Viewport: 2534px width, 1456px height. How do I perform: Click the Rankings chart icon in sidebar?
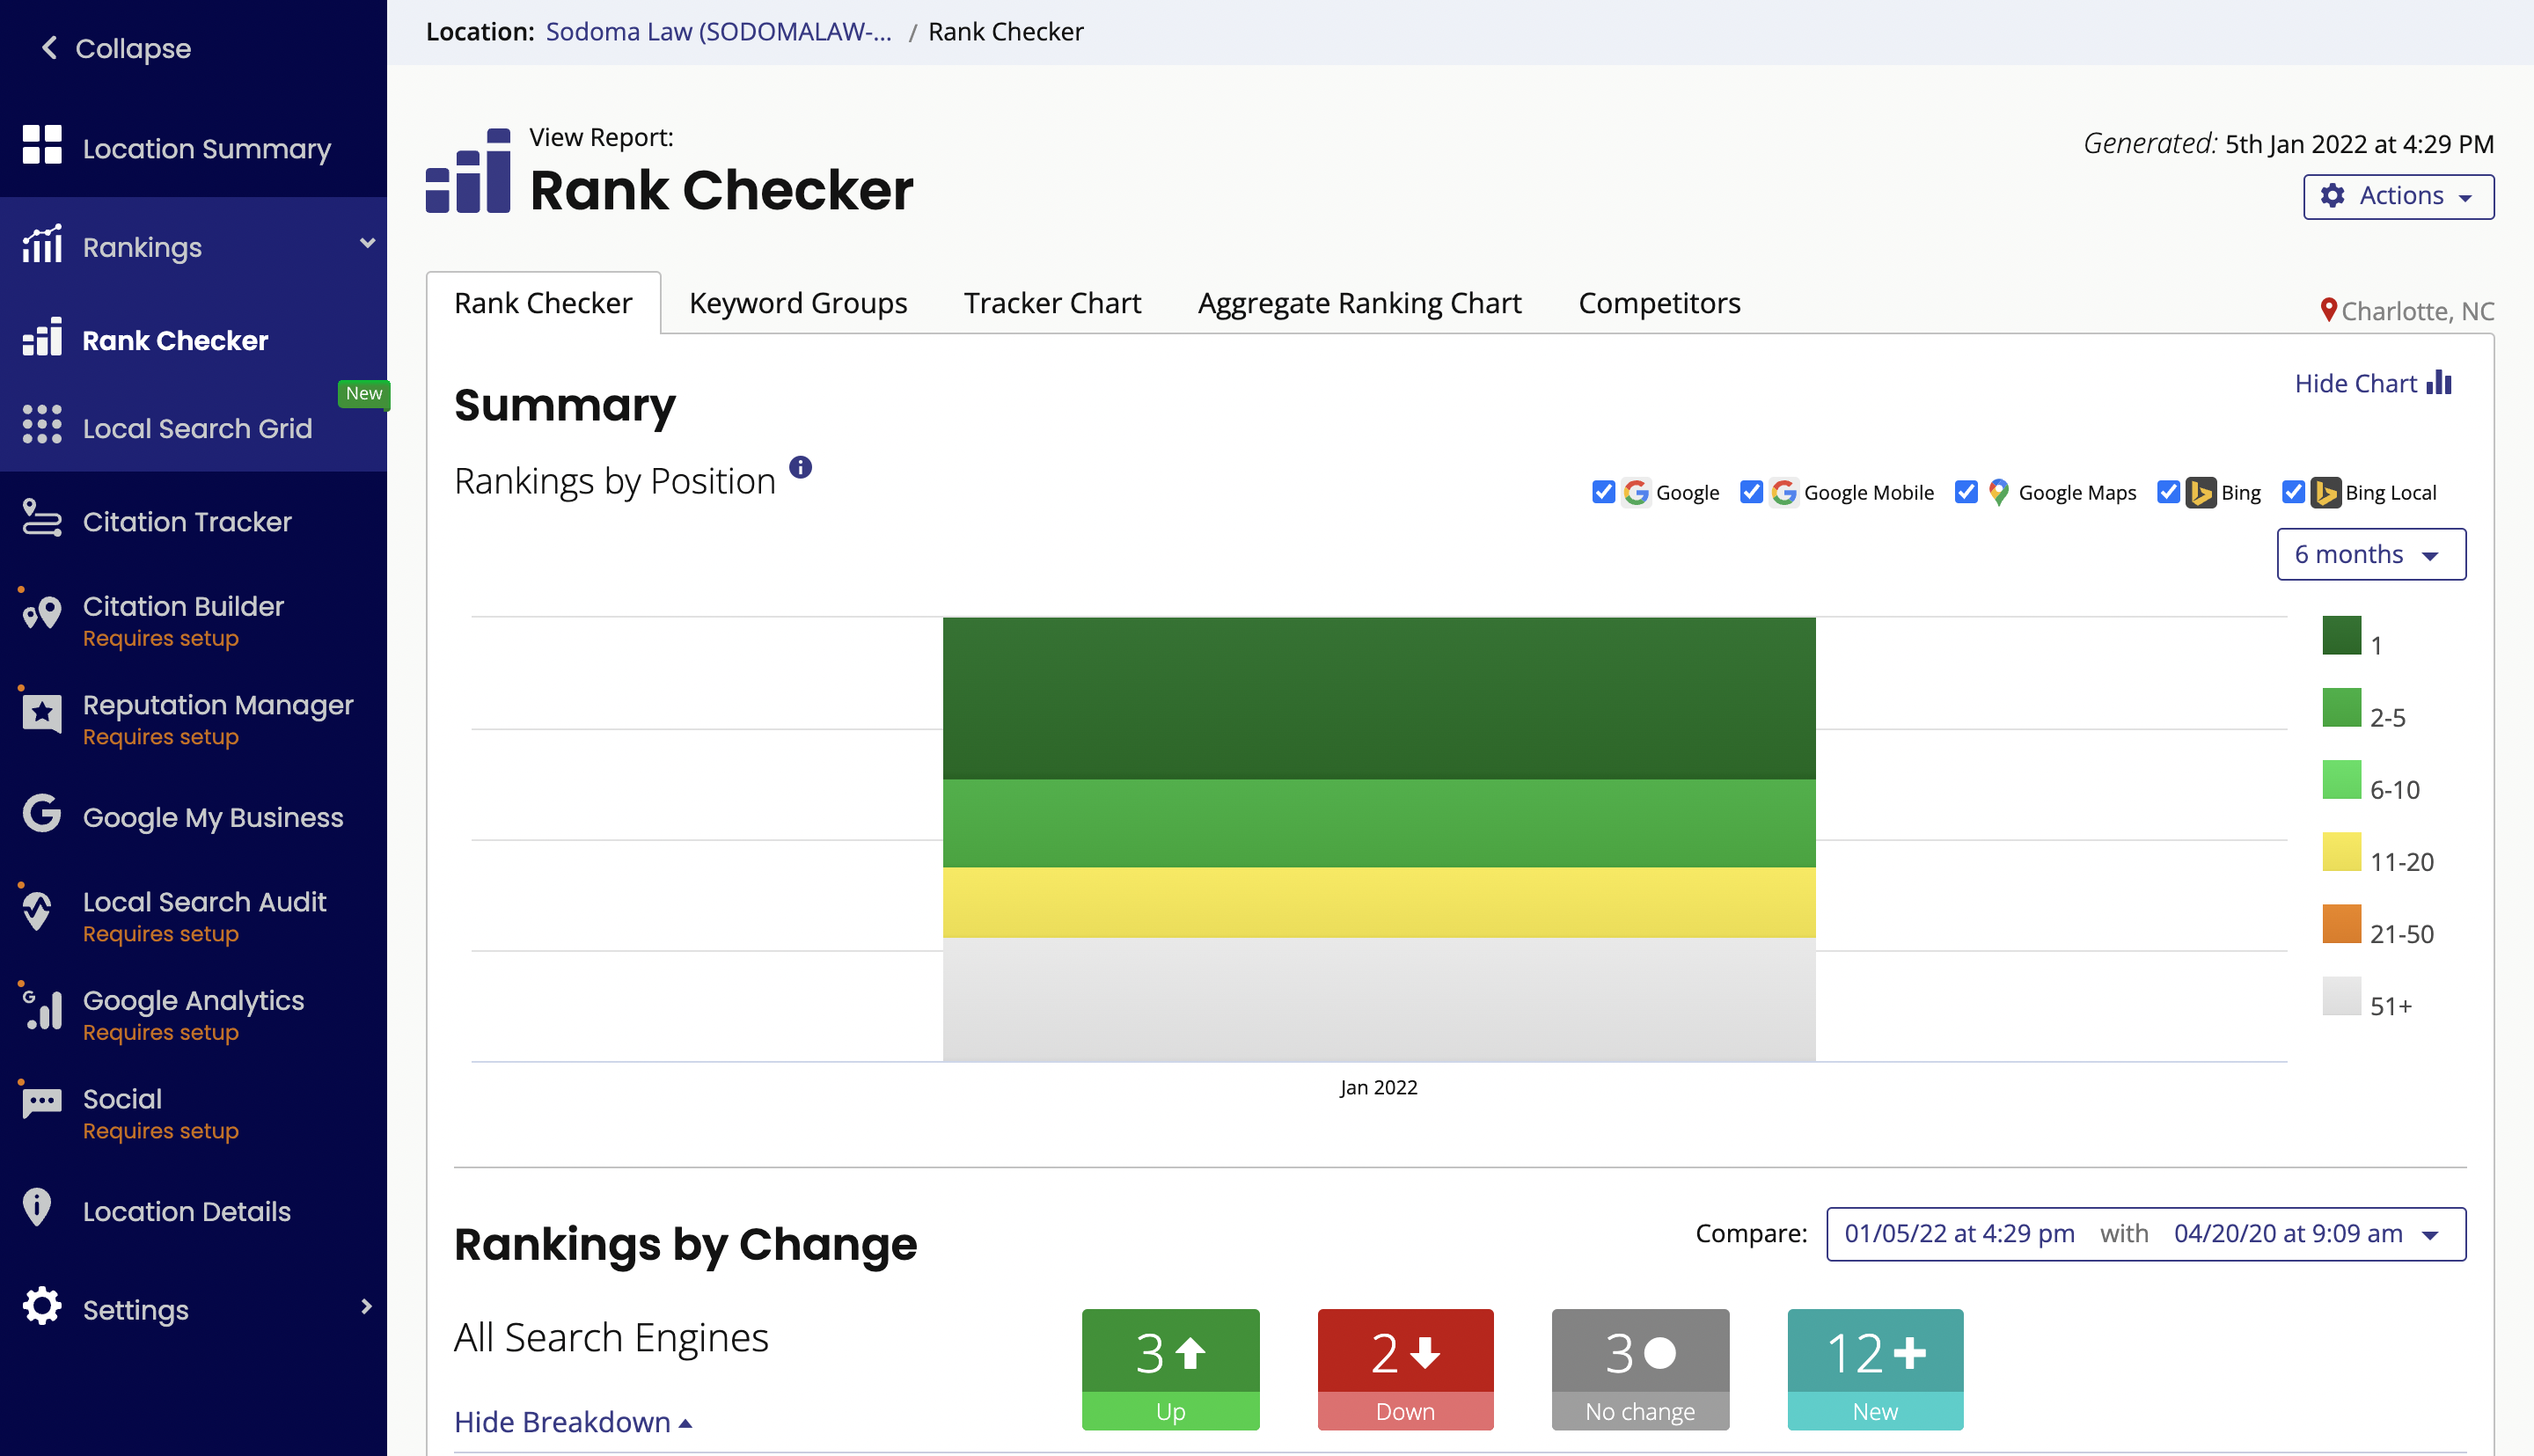coord(42,243)
